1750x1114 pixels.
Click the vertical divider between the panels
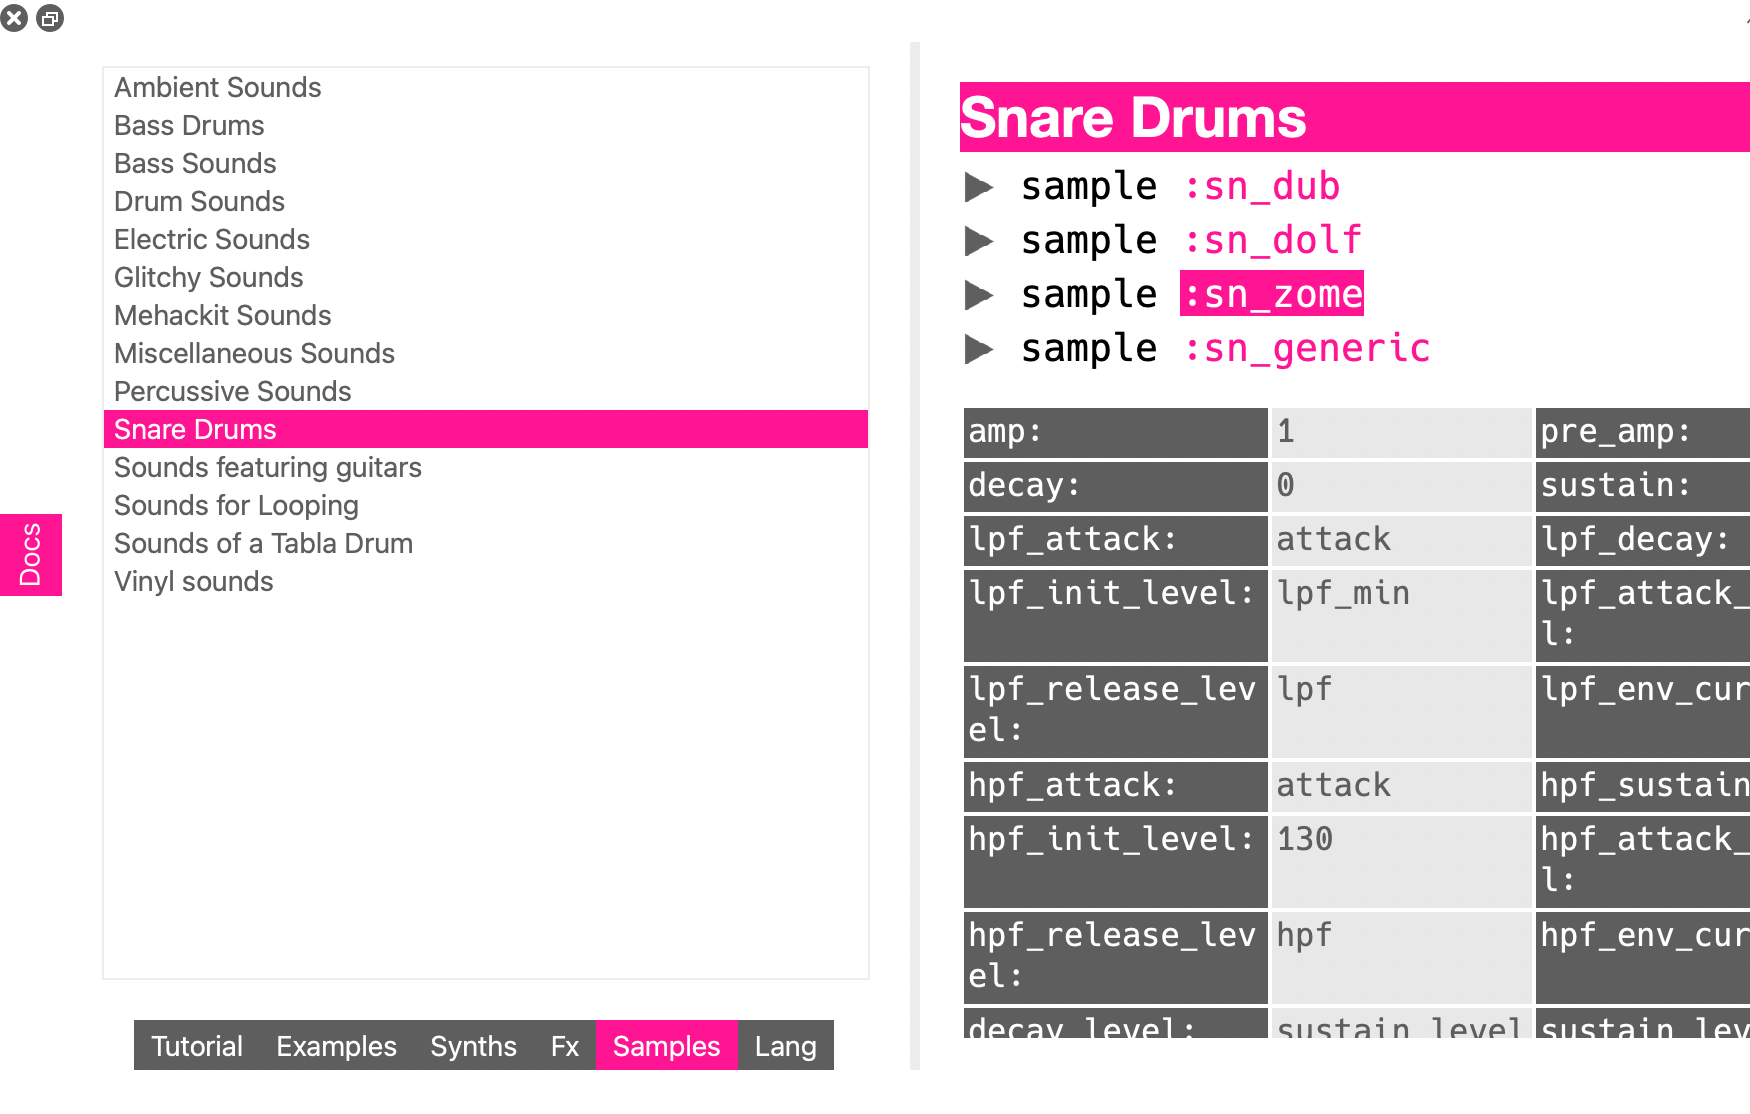[x=915, y=555]
